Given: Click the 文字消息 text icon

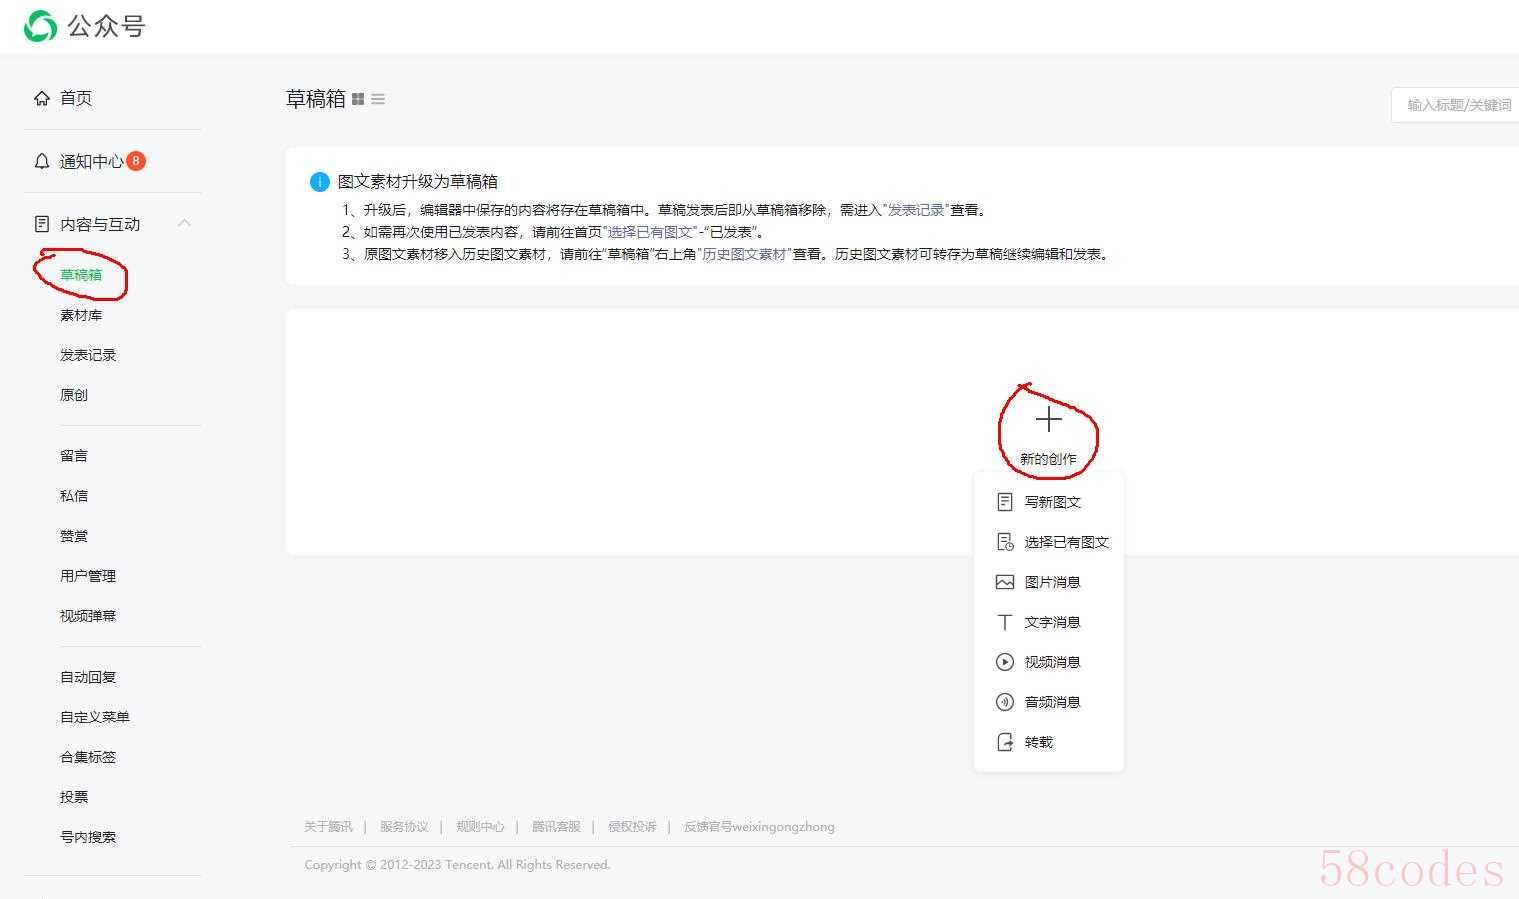Looking at the screenshot, I should click(1005, 622).
